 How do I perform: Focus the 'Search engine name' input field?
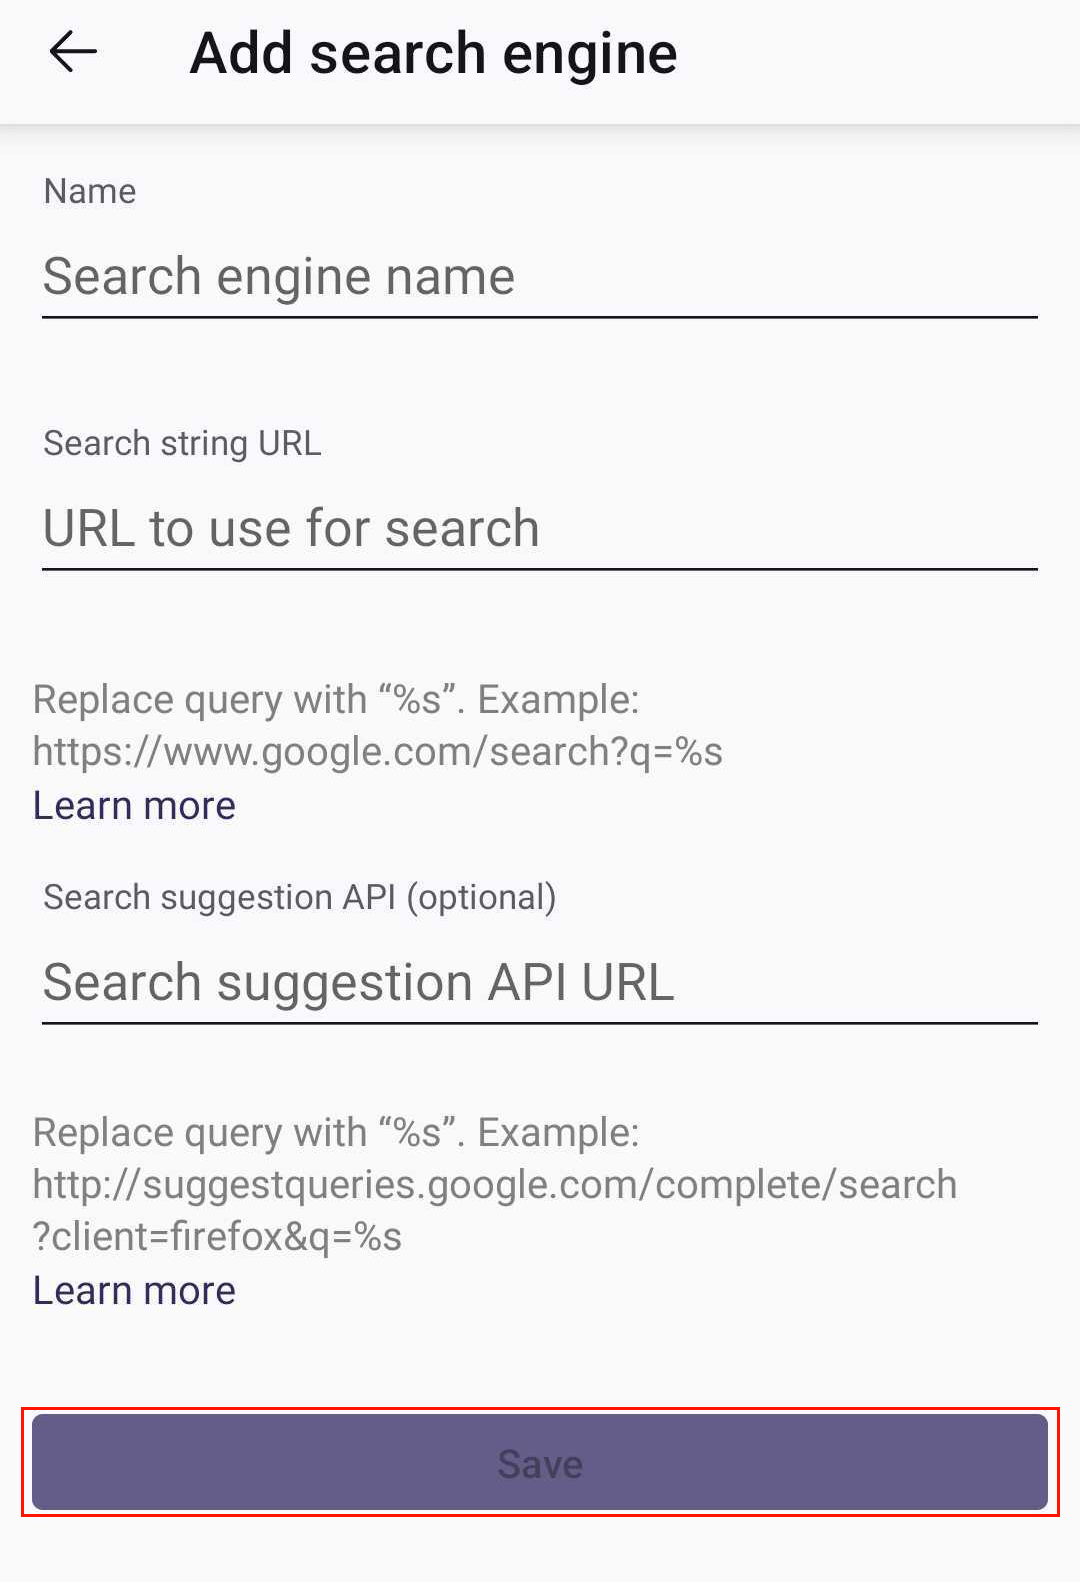click(538, 277)
